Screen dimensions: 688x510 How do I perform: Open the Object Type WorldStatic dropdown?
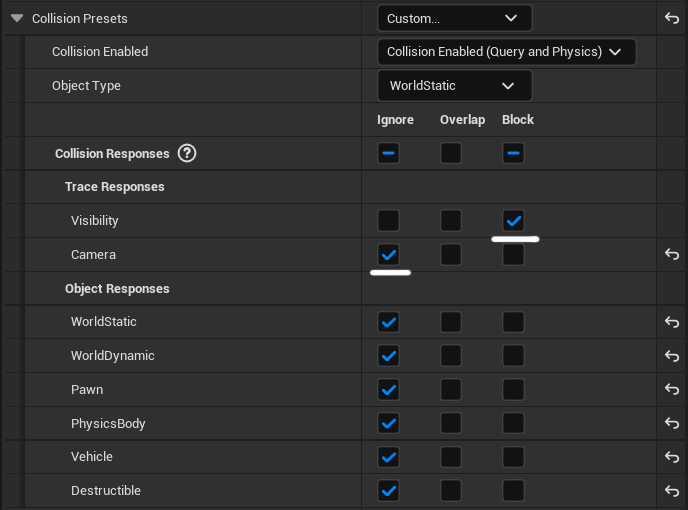coord(453,86)
